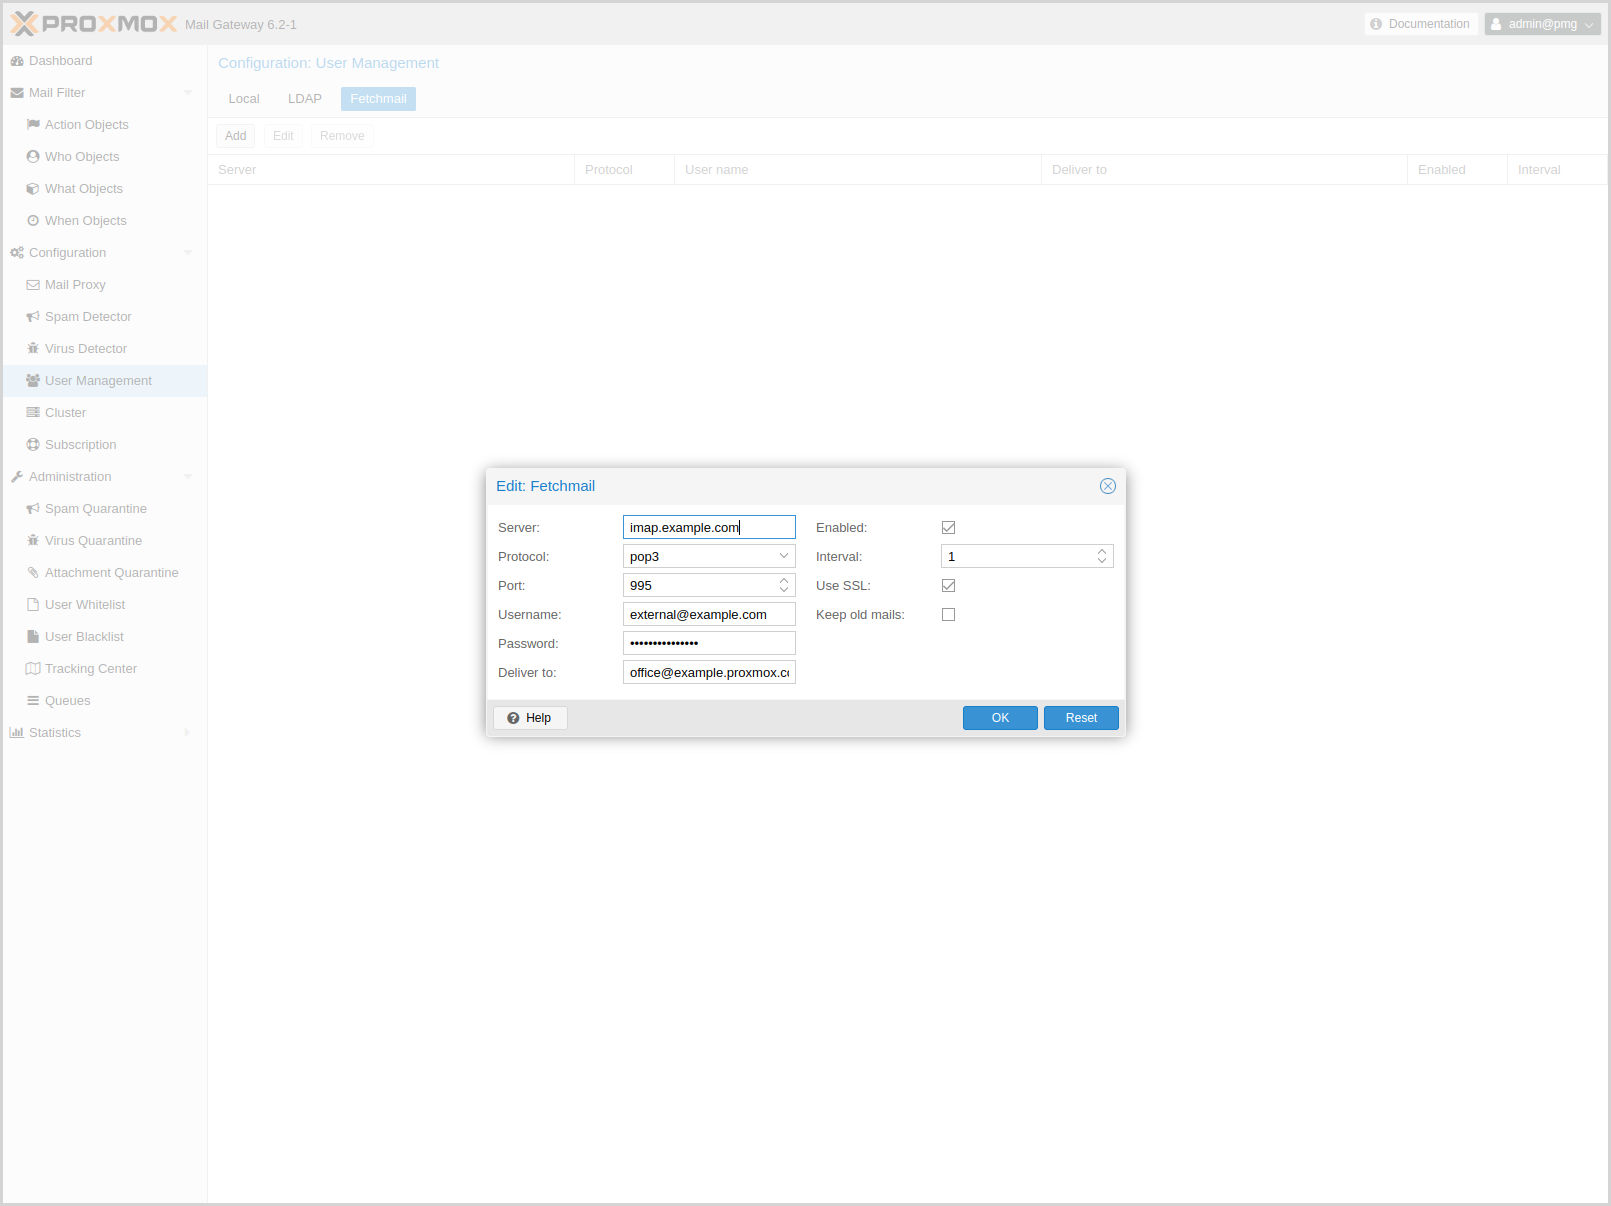
Task: Click the Attachment Quarantine paperclip icon
Action: (33, 573)
